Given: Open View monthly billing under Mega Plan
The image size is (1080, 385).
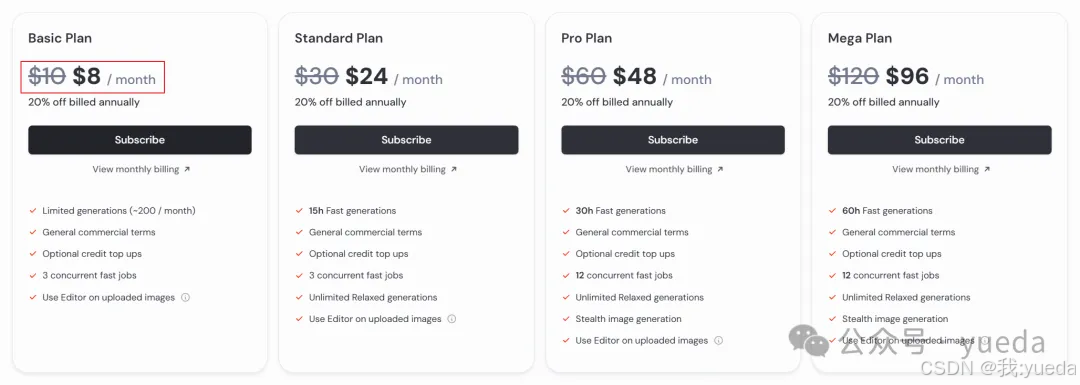Looking at the screenshot, I should tap(935, 169).
